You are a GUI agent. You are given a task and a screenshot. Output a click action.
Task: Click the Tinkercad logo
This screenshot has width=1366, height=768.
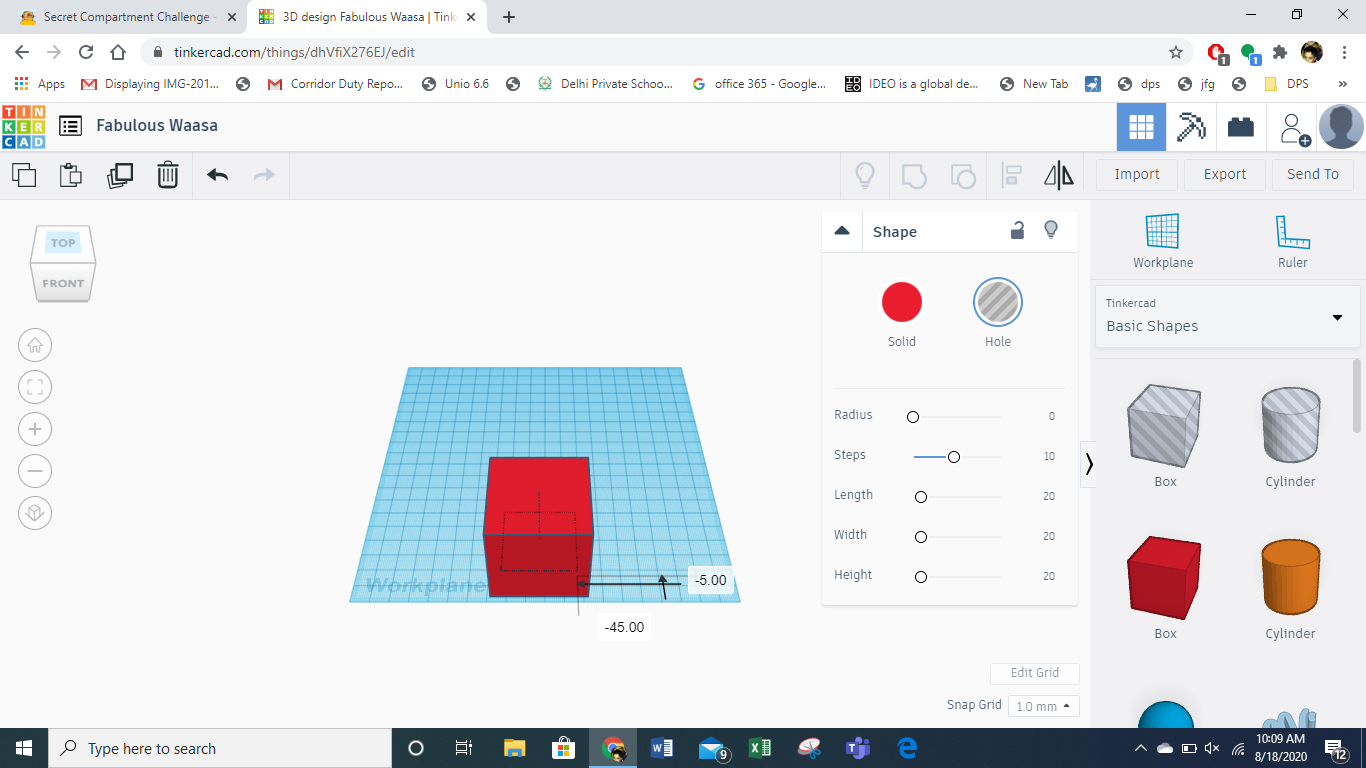pyautogui.click(x=23, y=126)
